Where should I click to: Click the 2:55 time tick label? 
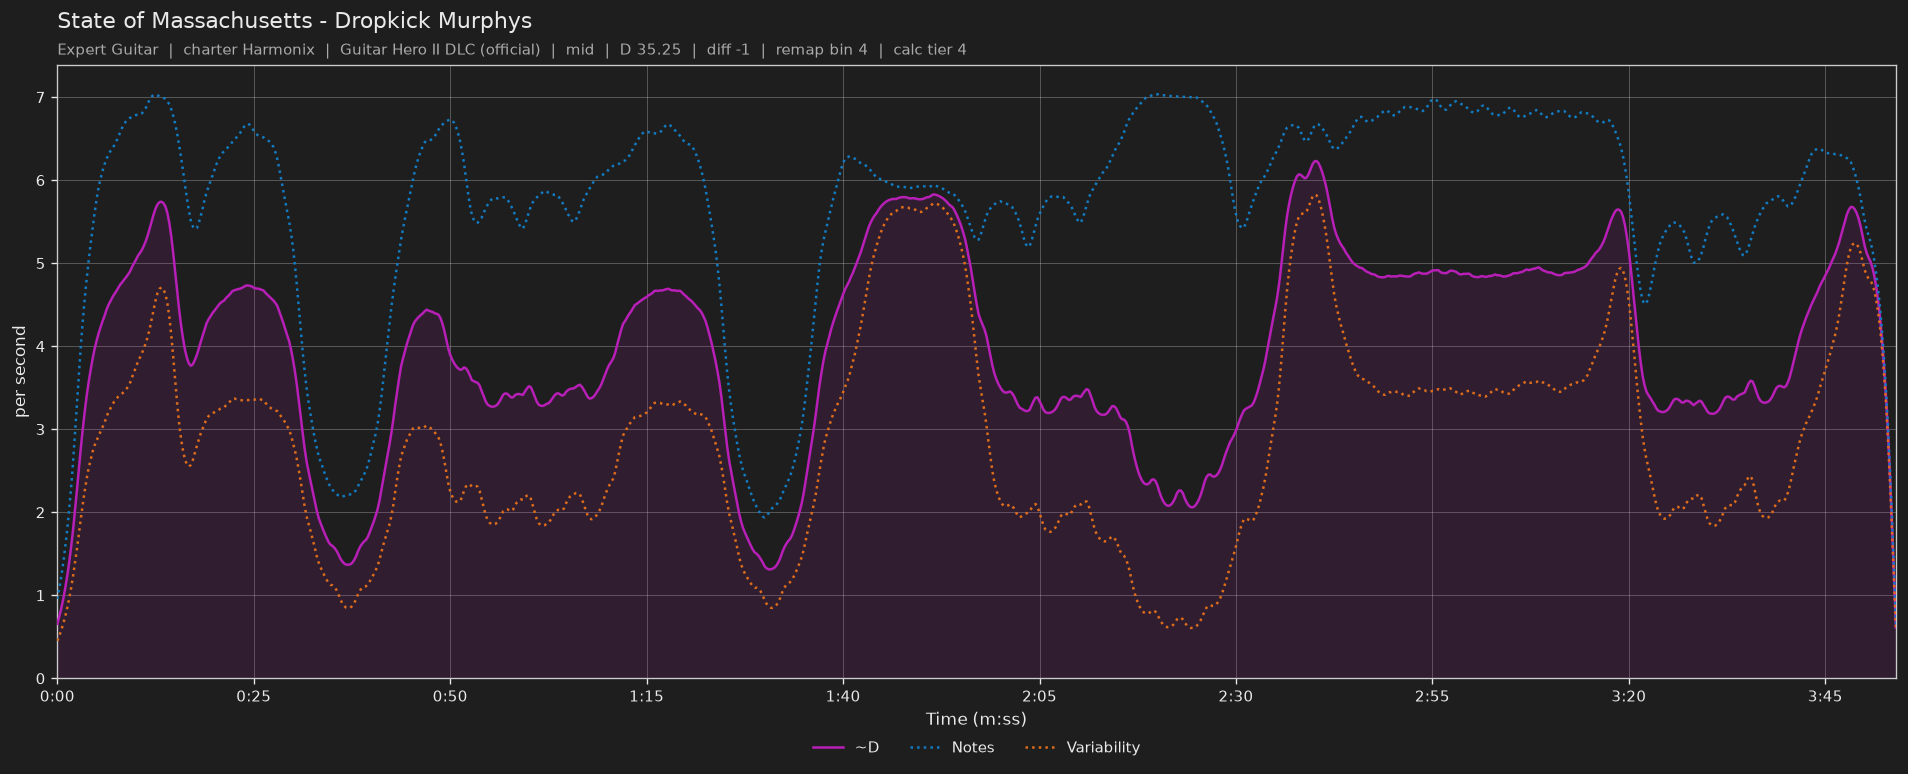(1432, 697)
